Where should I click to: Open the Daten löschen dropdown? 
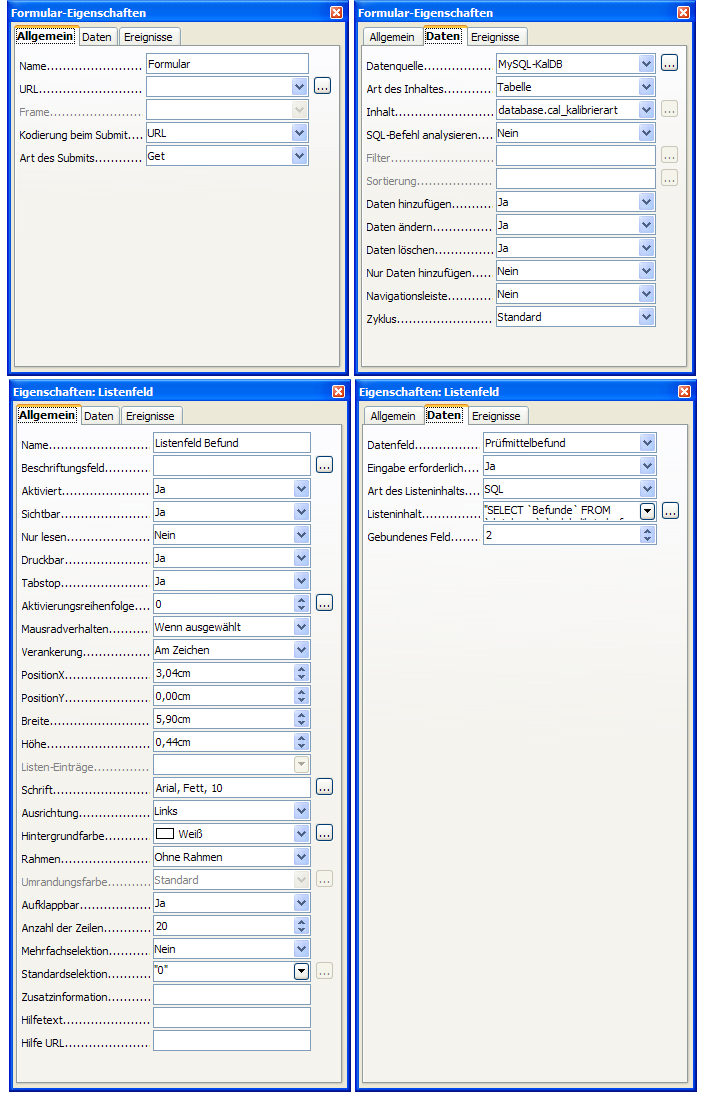[648, 248]
